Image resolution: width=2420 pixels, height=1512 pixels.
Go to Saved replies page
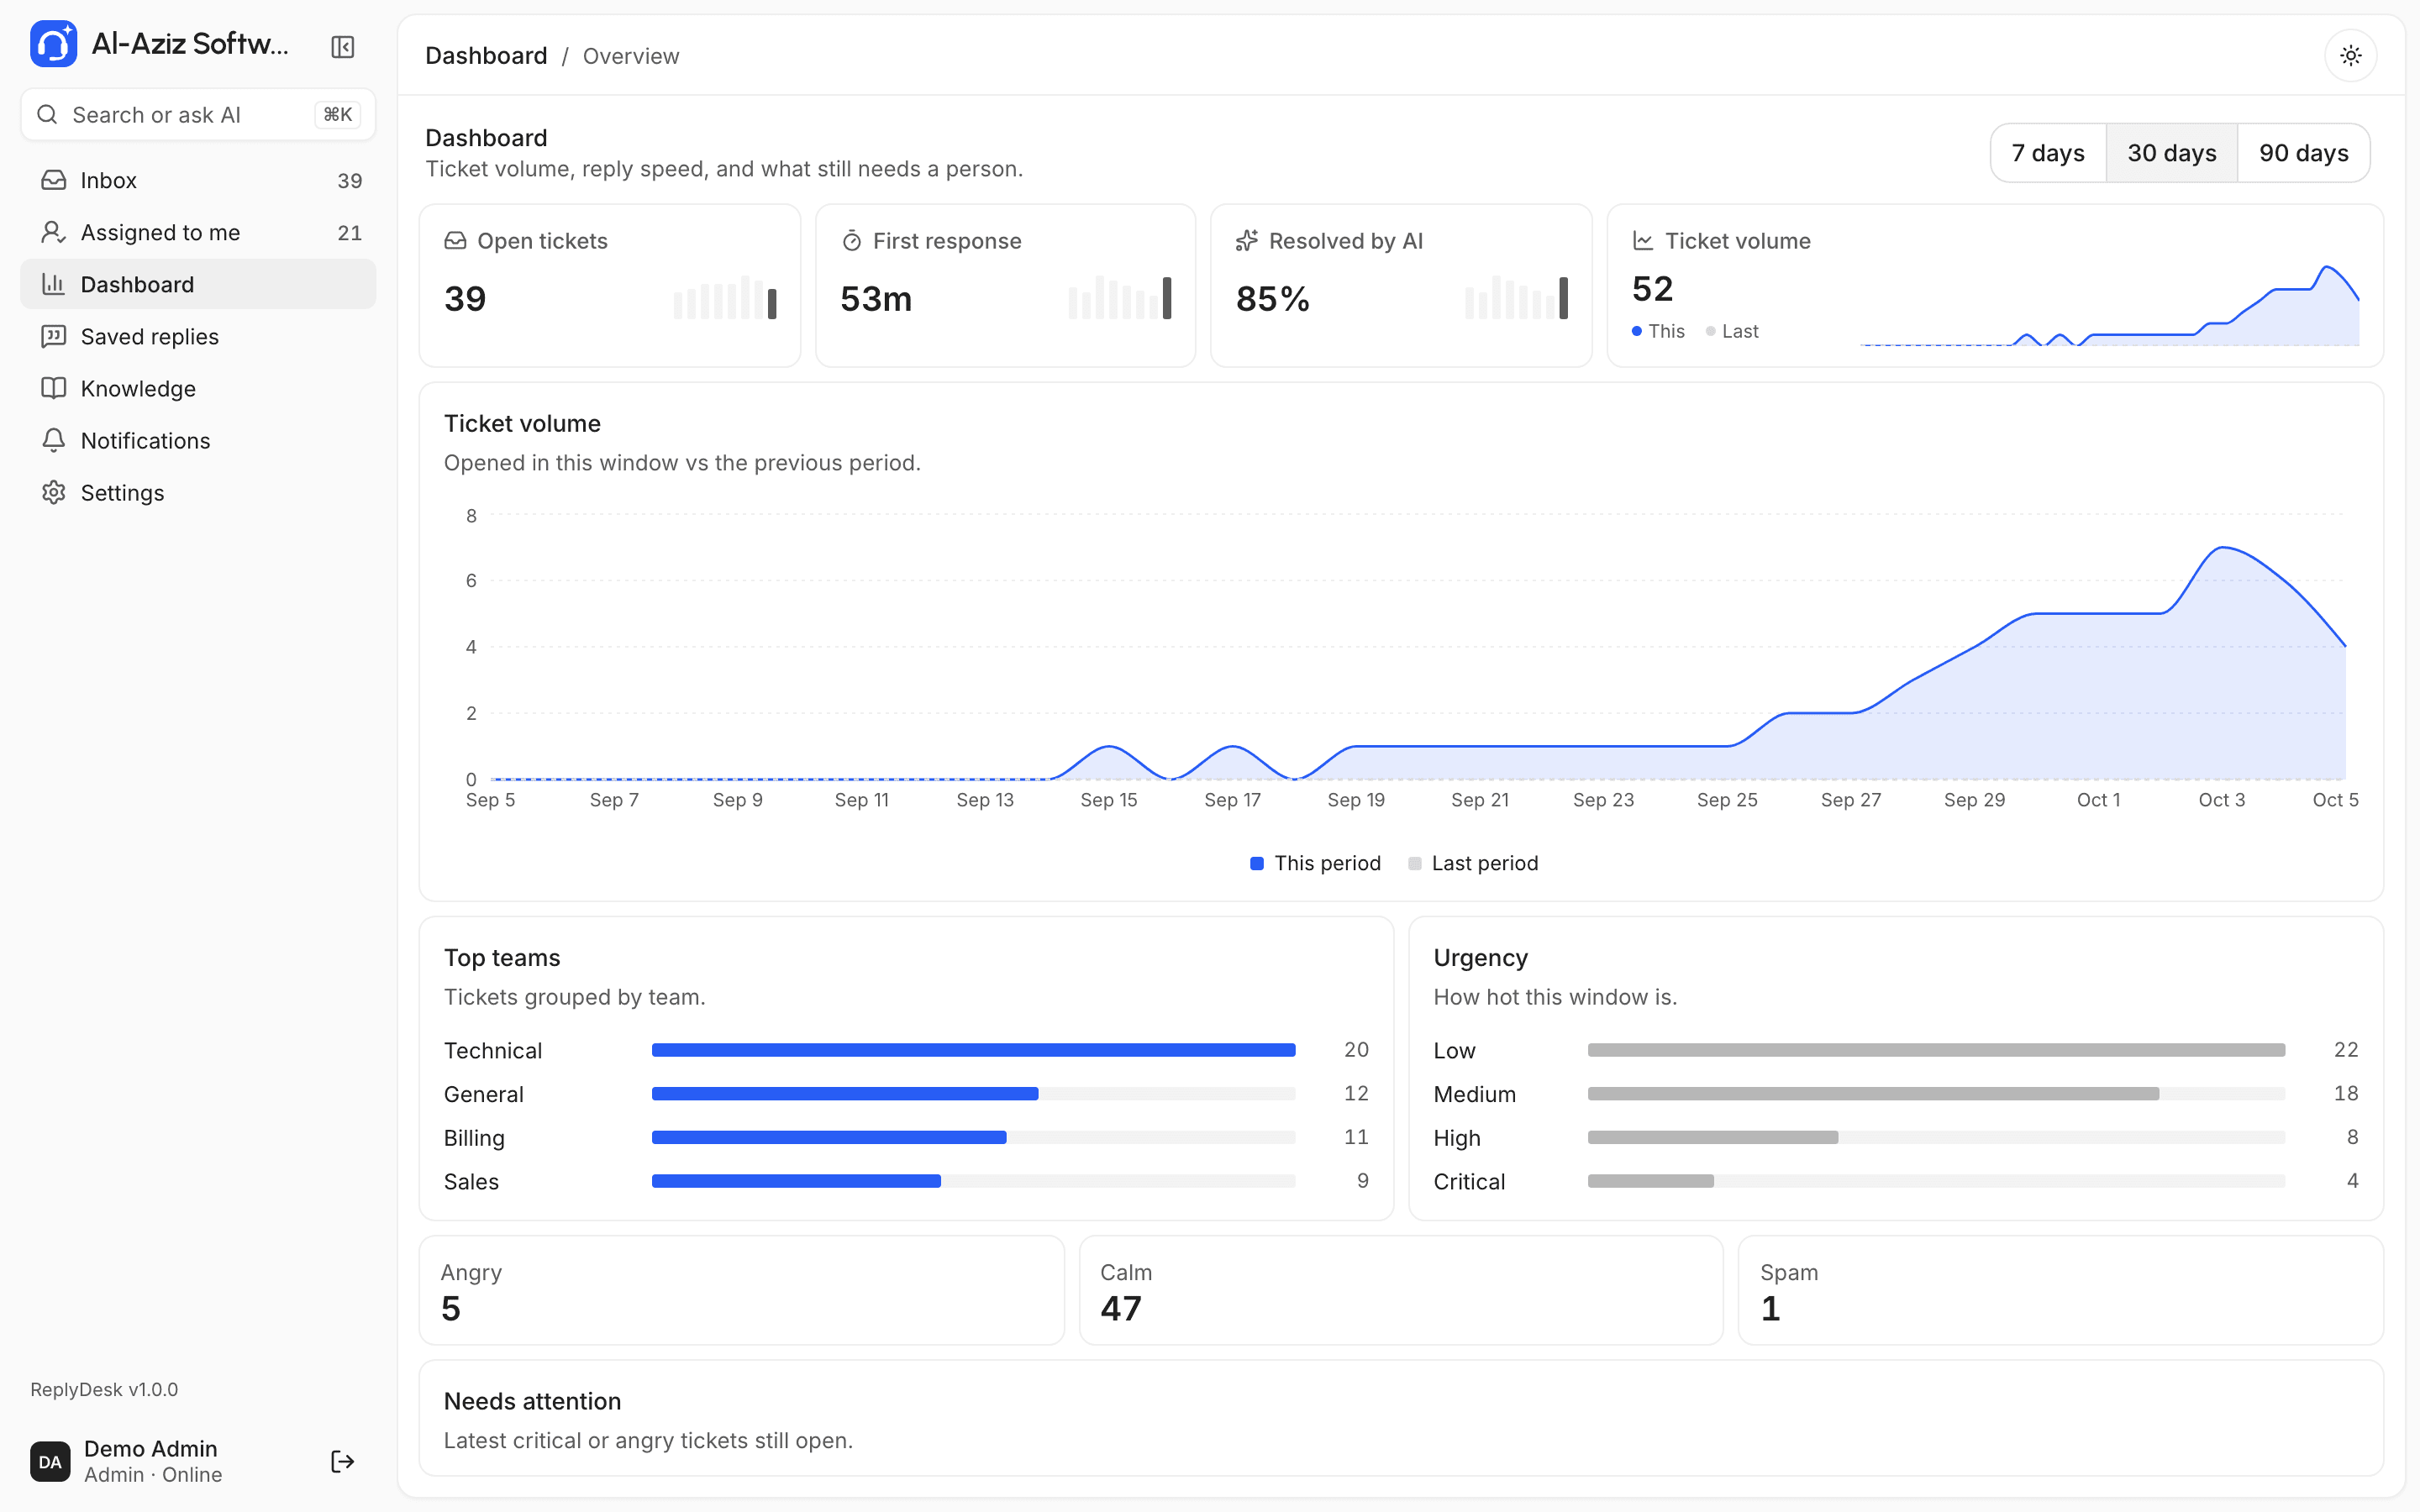pos(198,336)
